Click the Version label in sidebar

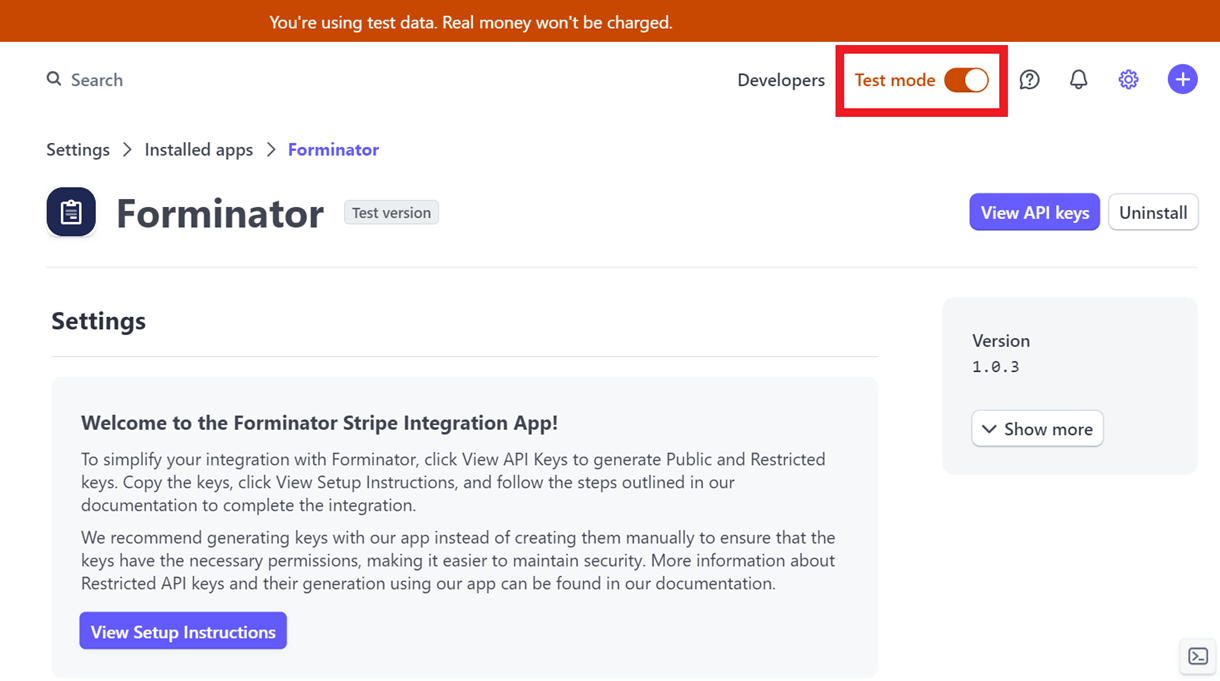click(1001, 341)
